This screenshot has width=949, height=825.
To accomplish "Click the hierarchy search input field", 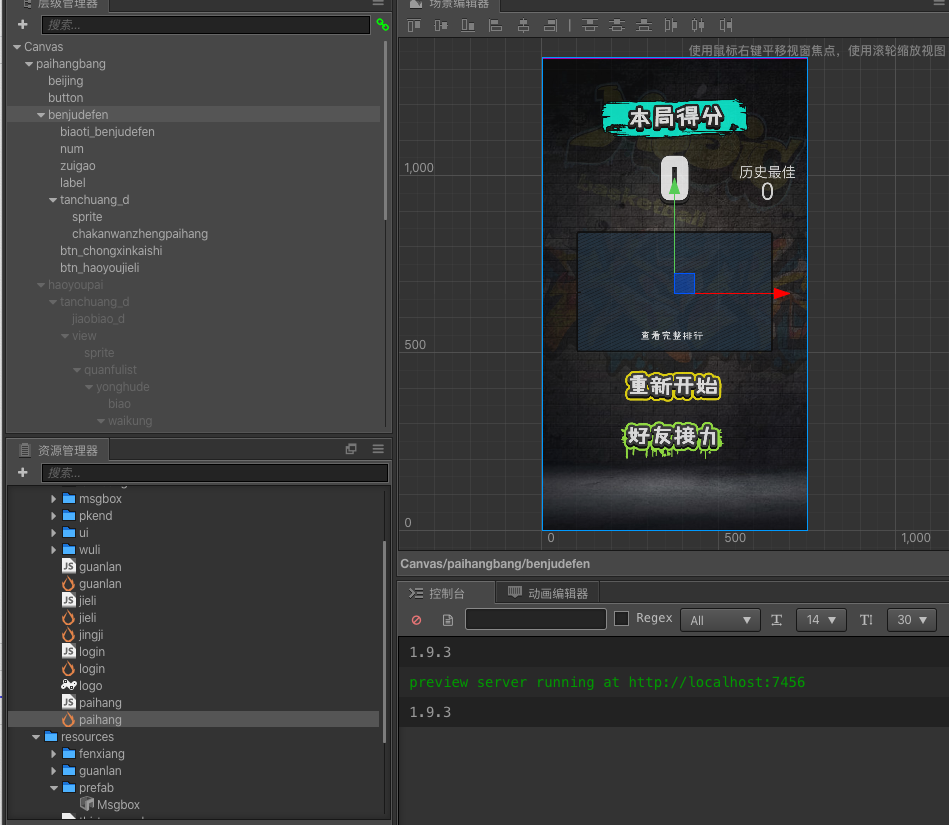I will [x=206, y=25].
